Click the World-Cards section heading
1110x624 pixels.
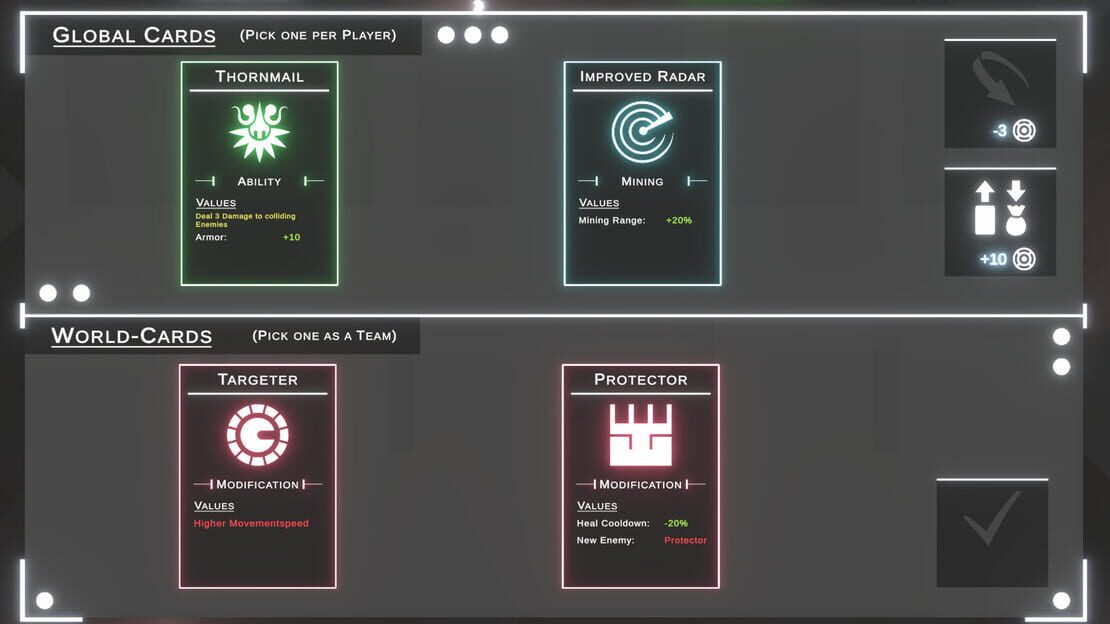coord(132,336)
